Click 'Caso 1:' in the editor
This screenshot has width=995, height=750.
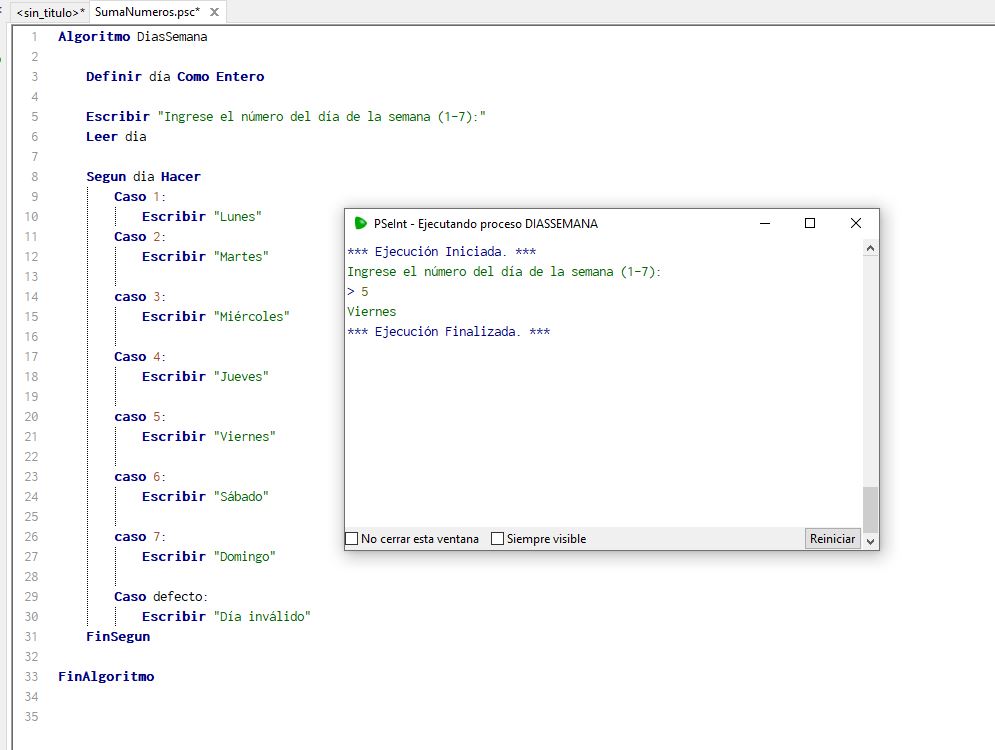coord(140,197)
